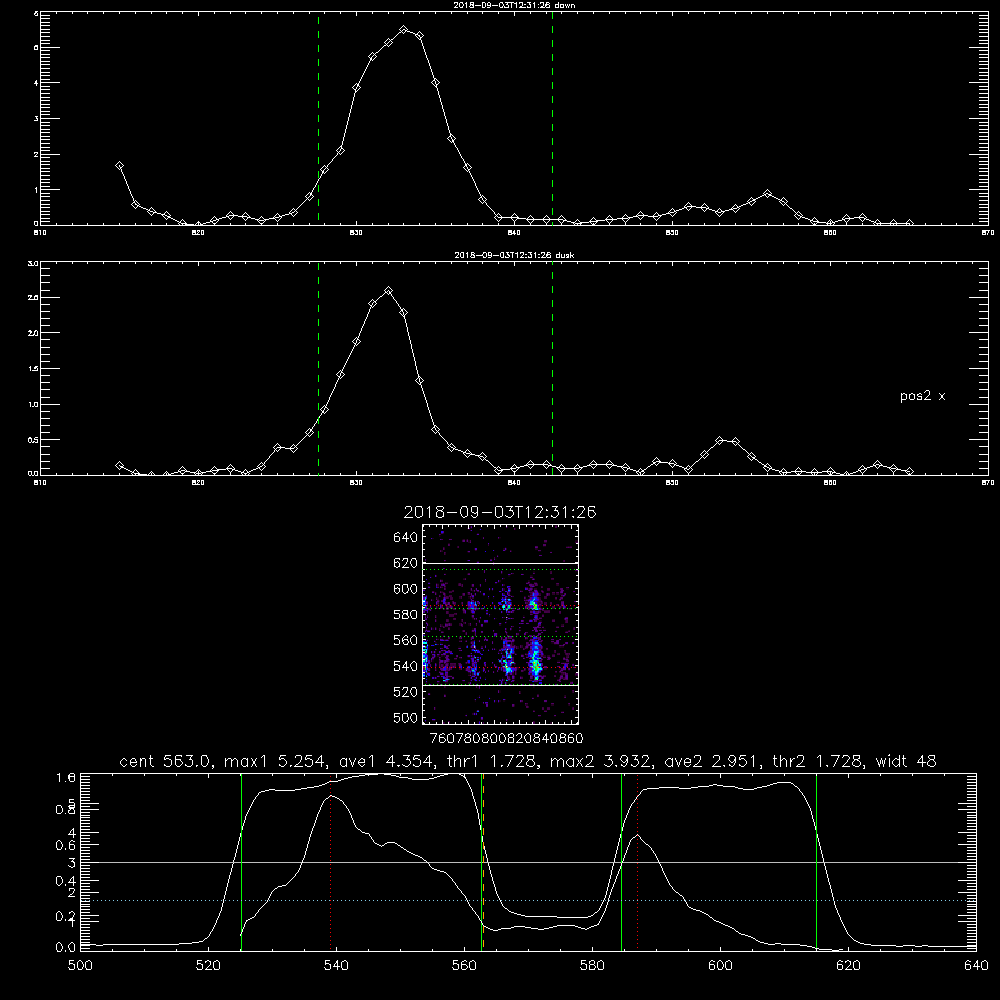Screen dimensions: 1000x1000
Task: Click the "580" label on bottom plot x-axis
Action: coord(592,966)
